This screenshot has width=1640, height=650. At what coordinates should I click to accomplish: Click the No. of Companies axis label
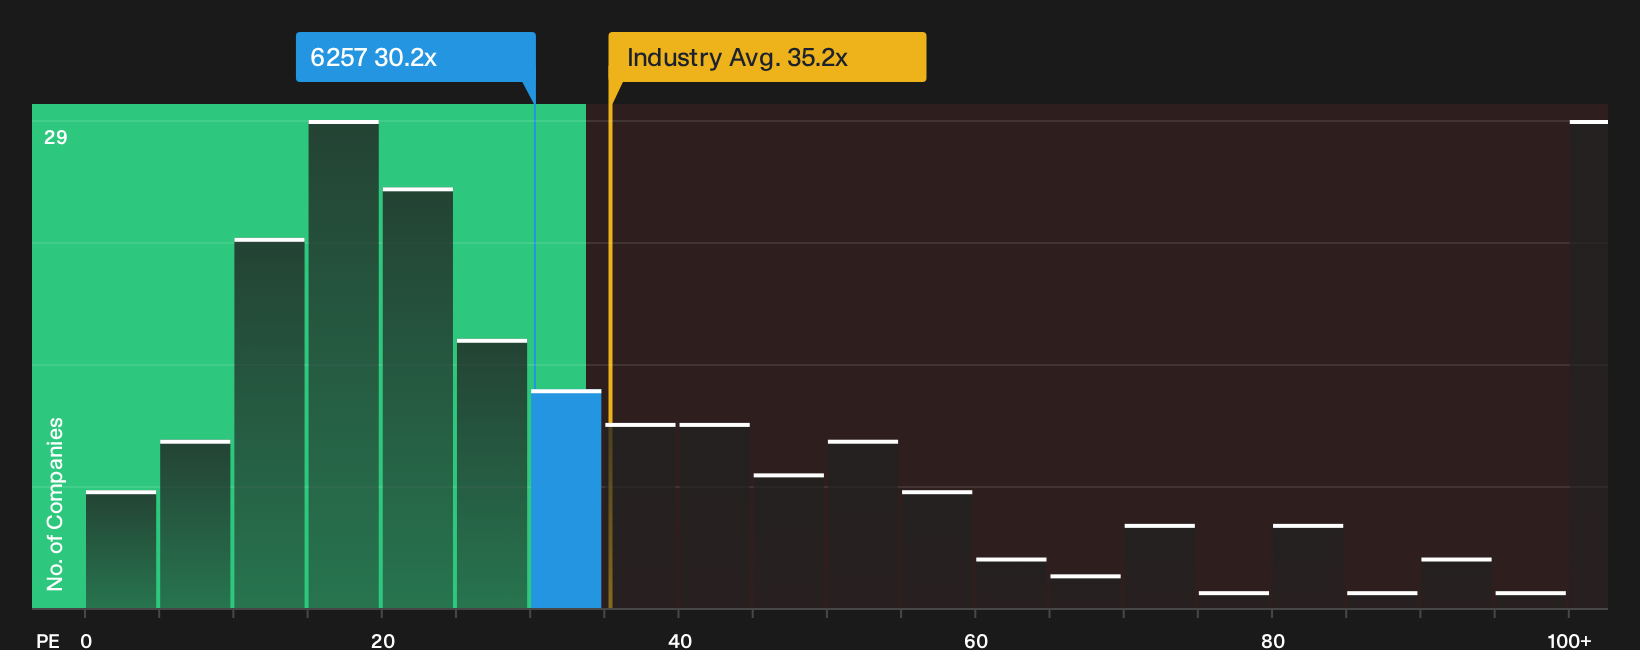coord(55,504)
